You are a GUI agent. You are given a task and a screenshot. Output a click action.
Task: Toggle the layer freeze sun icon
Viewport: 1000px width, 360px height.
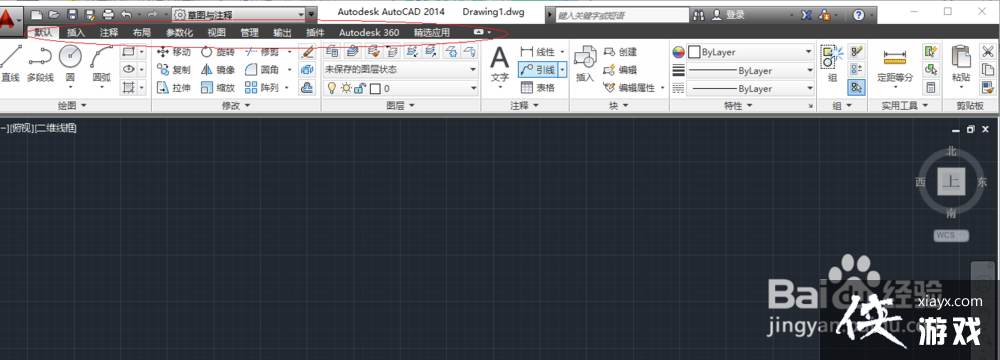click(346, 89)
